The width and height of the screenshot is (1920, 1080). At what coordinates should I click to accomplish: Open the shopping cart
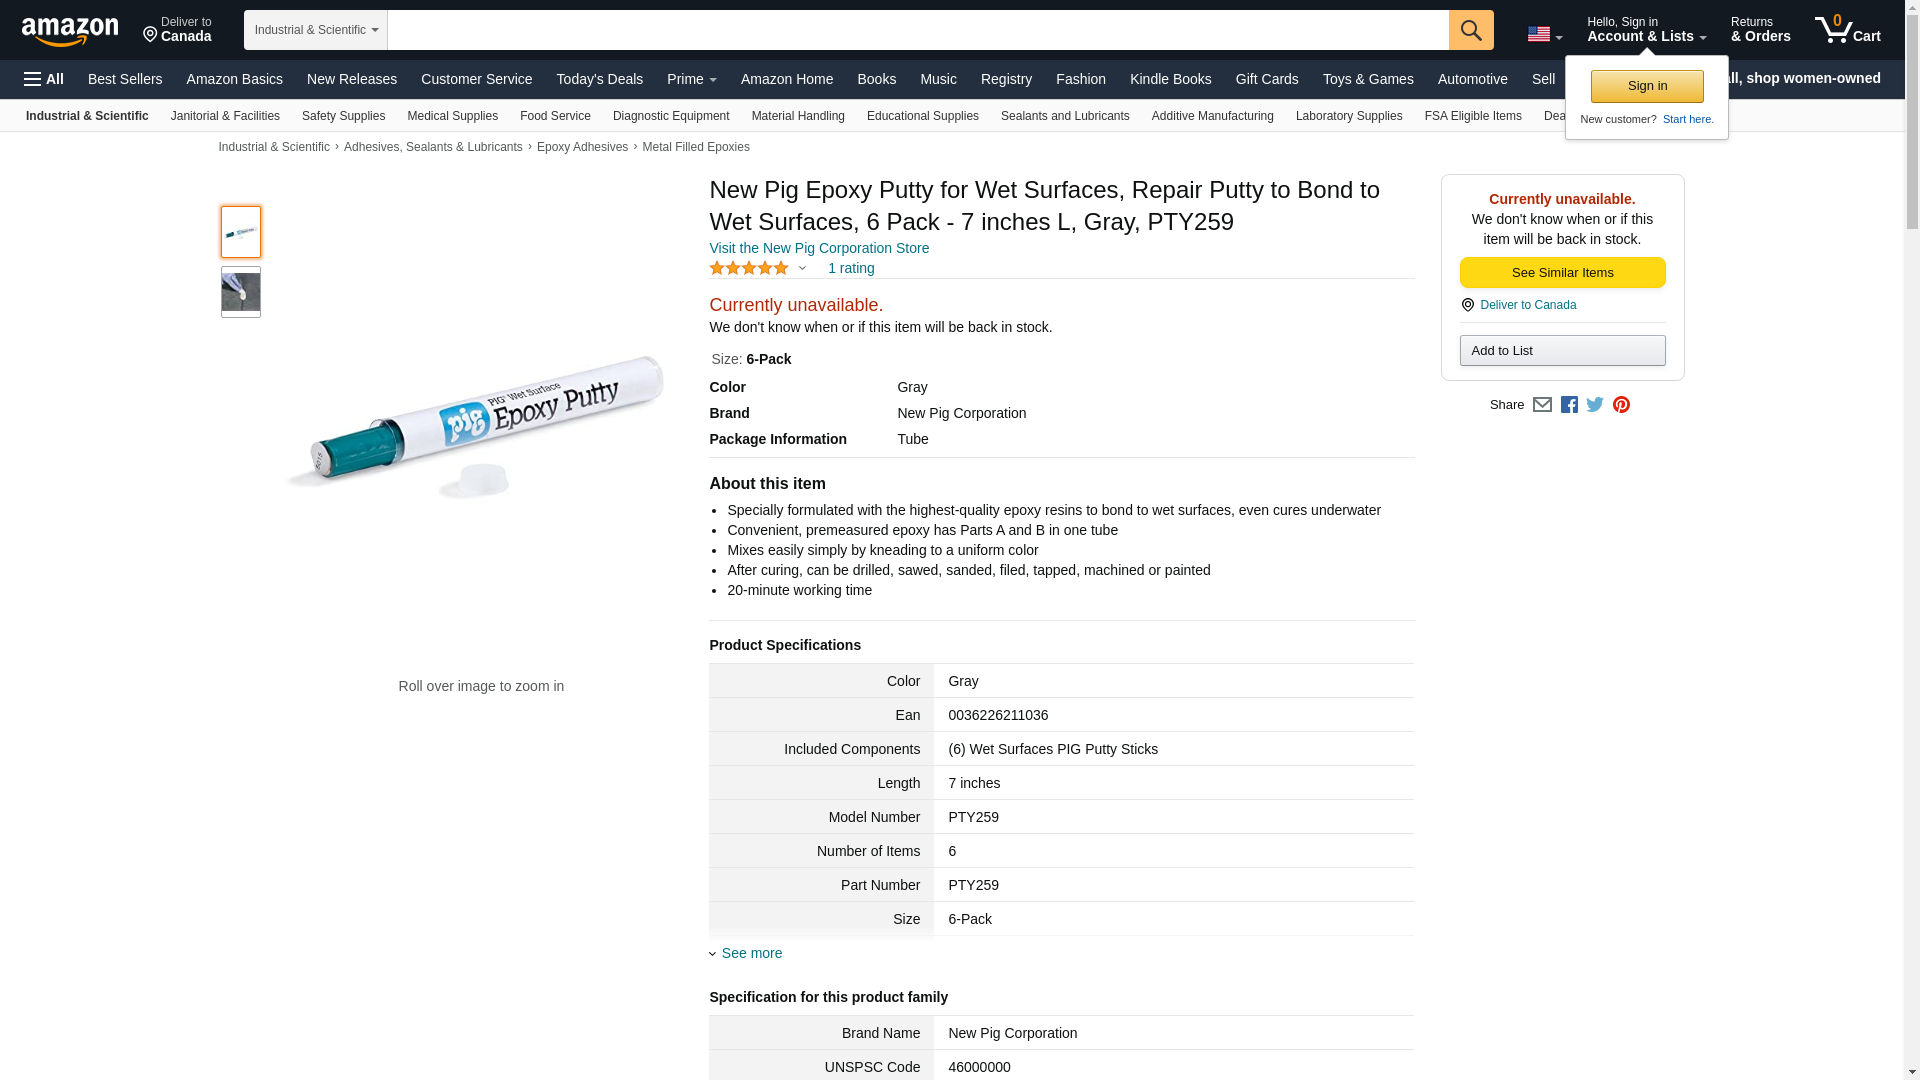1848,30
